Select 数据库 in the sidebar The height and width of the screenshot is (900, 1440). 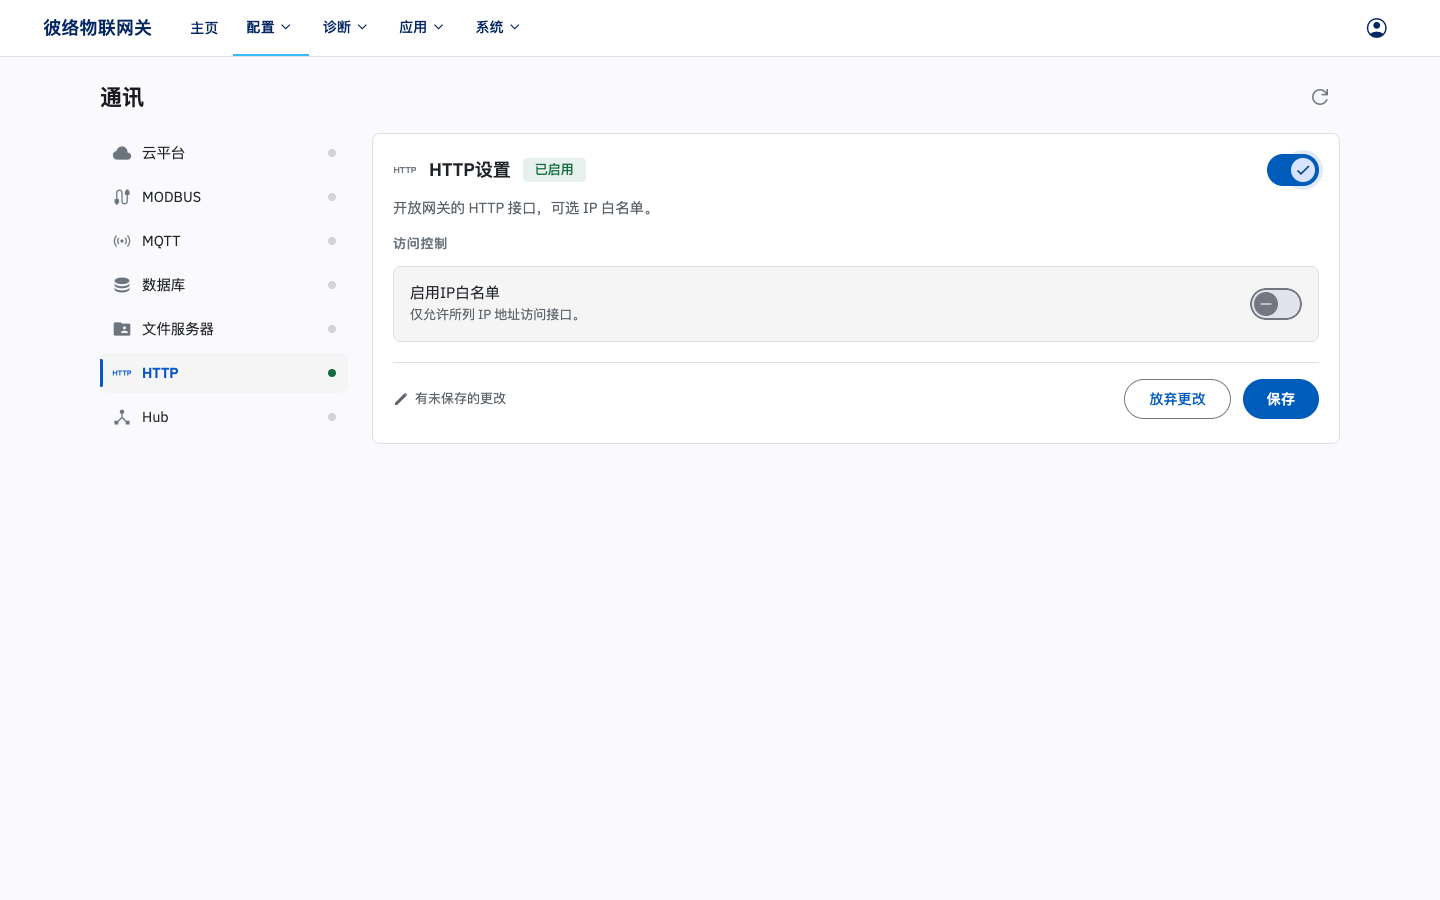pyautogui.click(x=224, y=285)
